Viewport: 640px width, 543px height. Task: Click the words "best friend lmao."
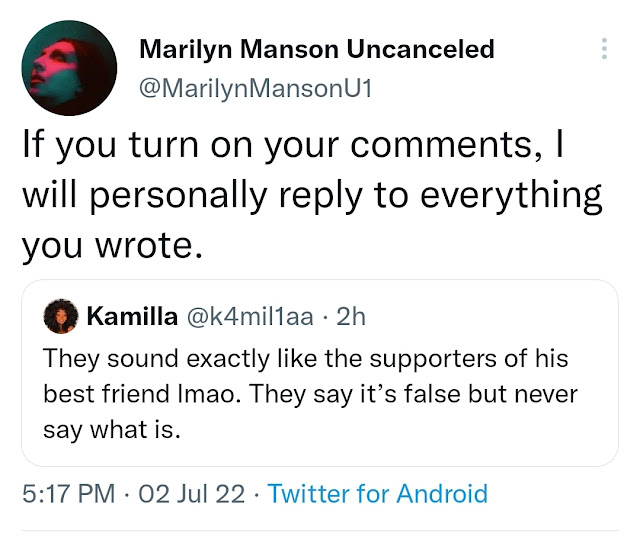coord(142,393)
